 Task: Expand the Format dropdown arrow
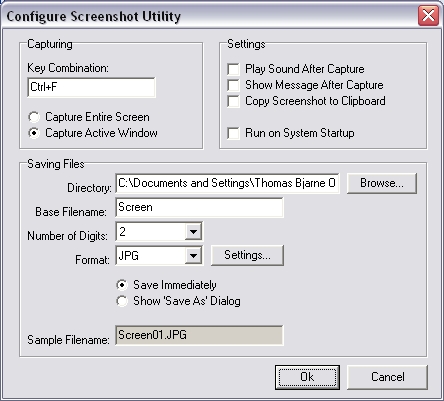click(x=193, y=256)
